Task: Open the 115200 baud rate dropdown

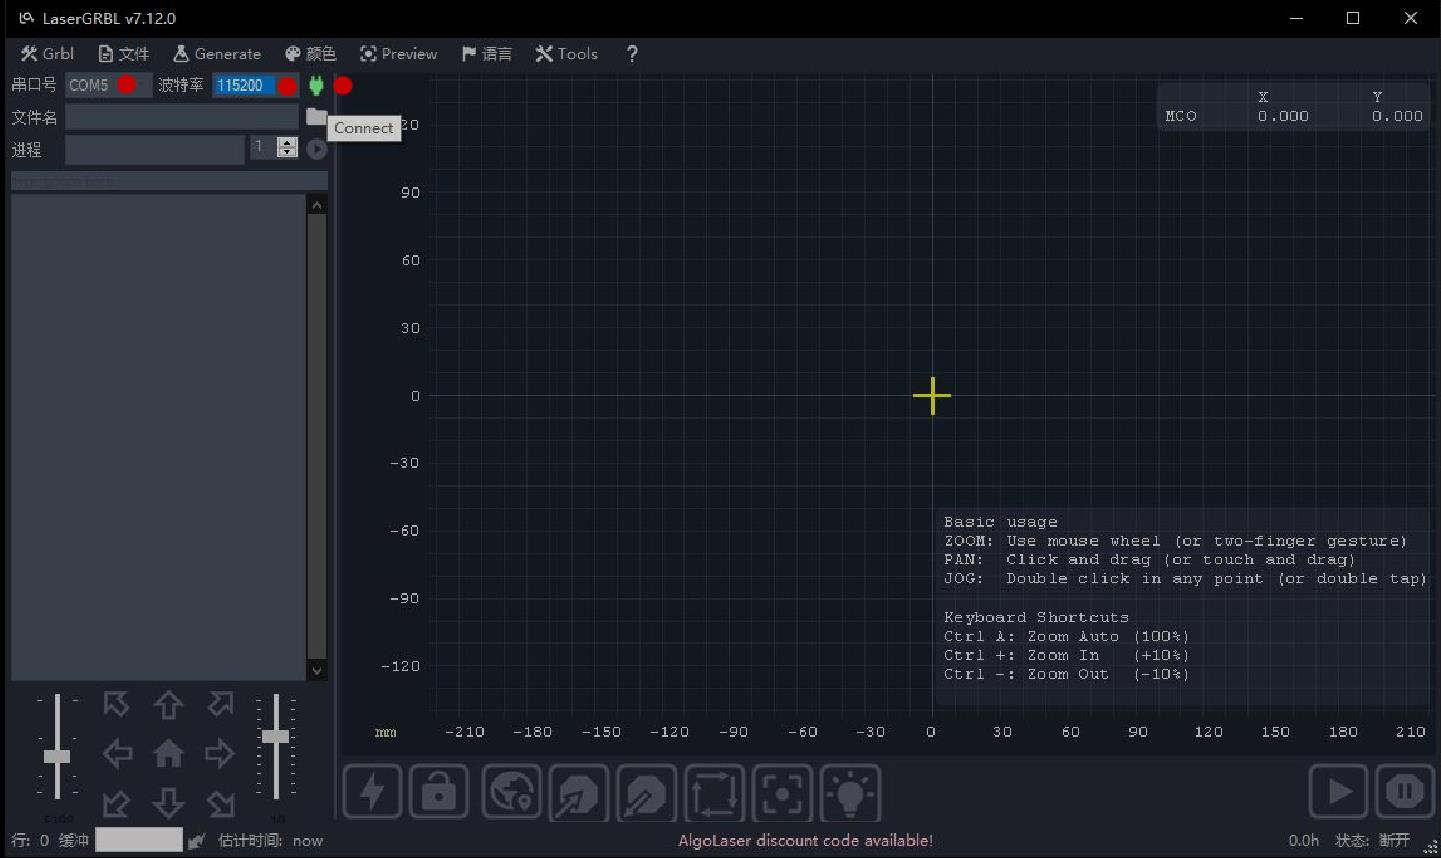Action: tap(255, 85)
